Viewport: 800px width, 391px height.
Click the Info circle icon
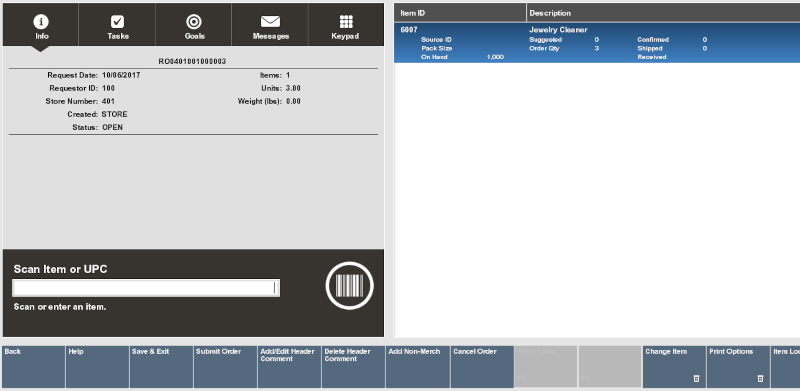[x=41, y=21]
